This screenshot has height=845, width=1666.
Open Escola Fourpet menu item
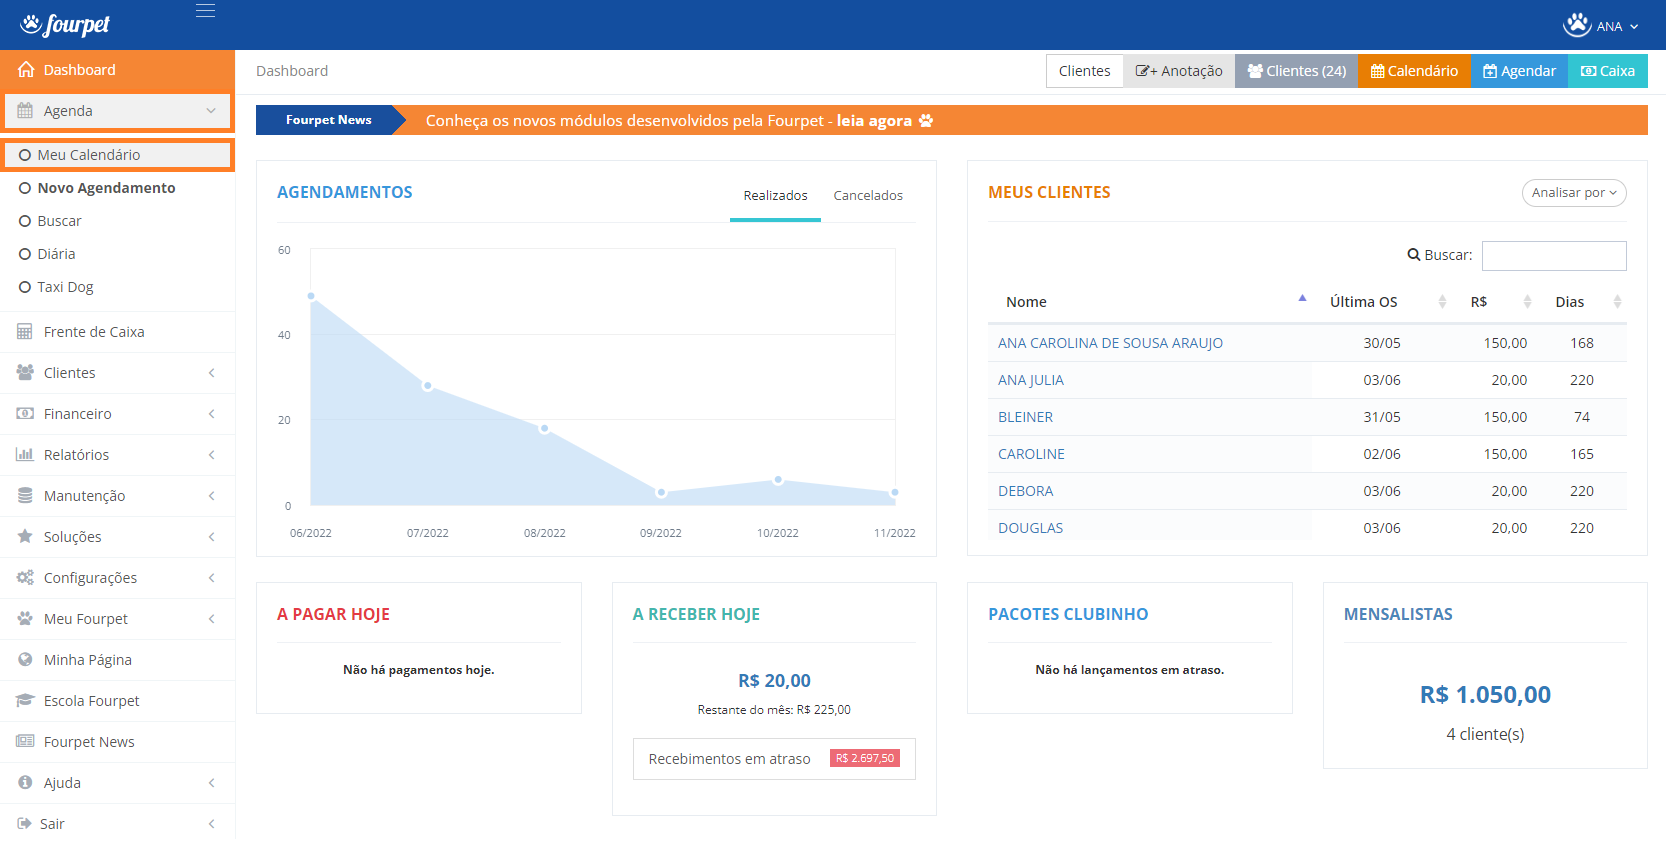(117, 701)
